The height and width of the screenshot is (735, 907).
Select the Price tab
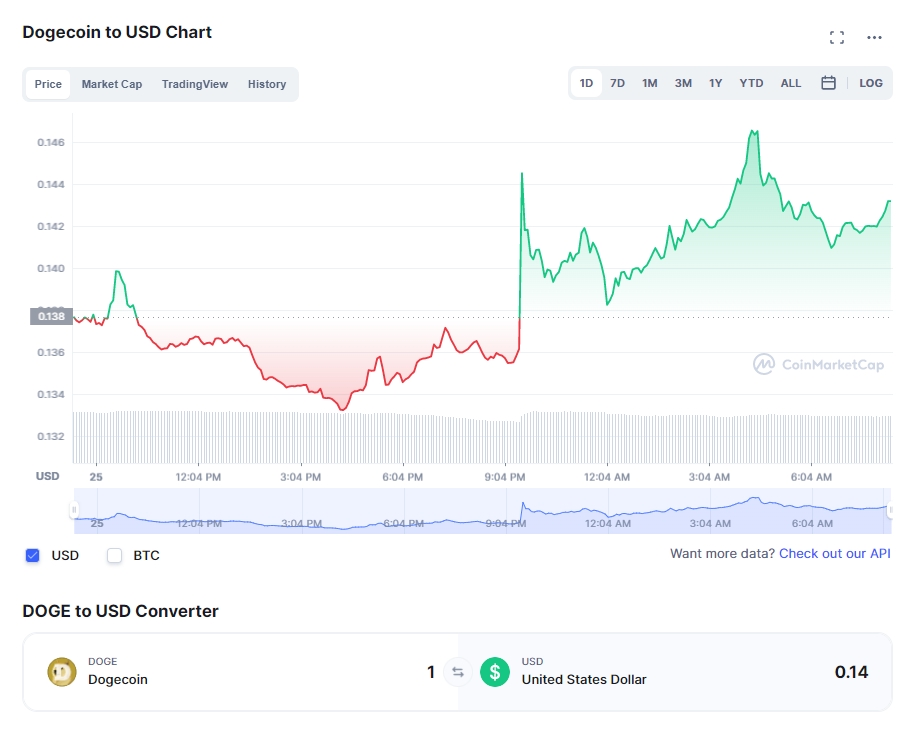pos(48,84)
